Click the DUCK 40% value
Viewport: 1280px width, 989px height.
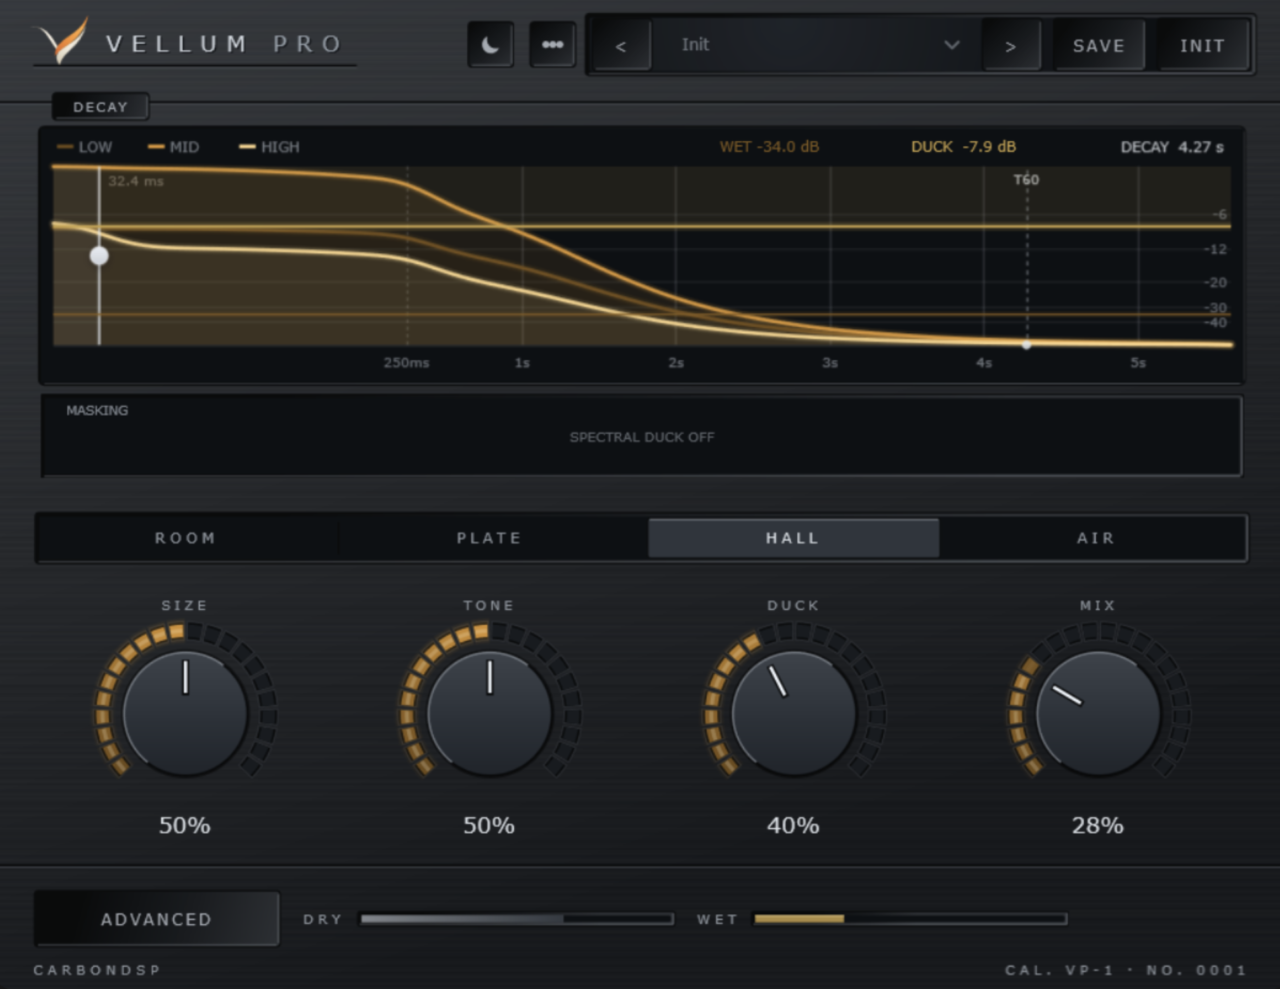(x=793, y=825)
